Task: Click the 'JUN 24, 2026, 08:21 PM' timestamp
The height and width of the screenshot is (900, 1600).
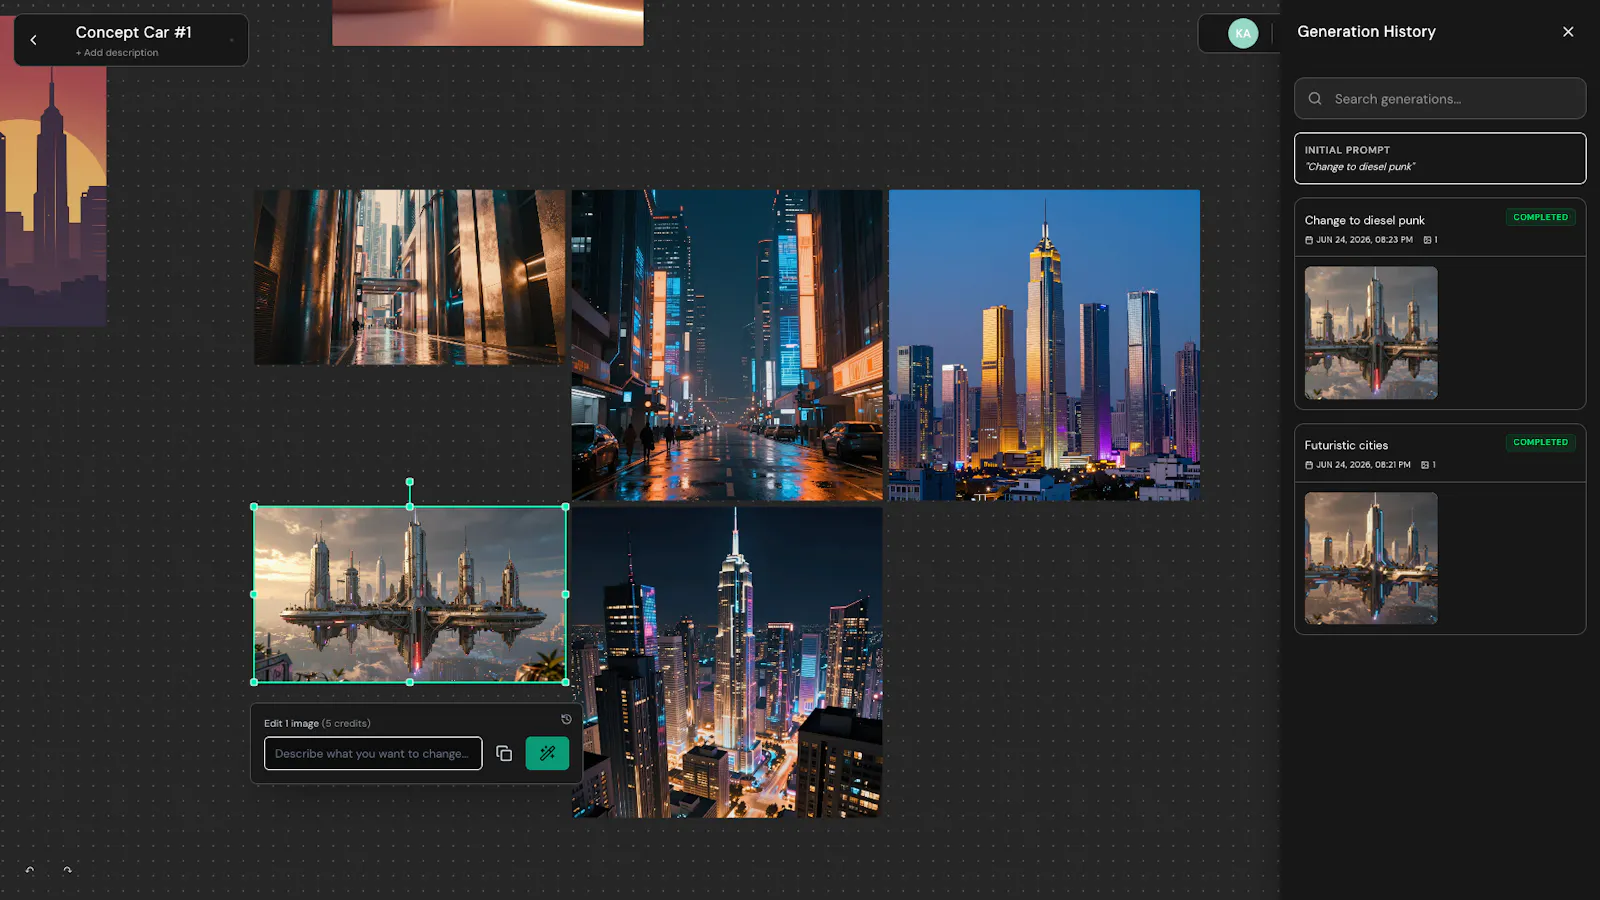Action: pos(1363,465)
